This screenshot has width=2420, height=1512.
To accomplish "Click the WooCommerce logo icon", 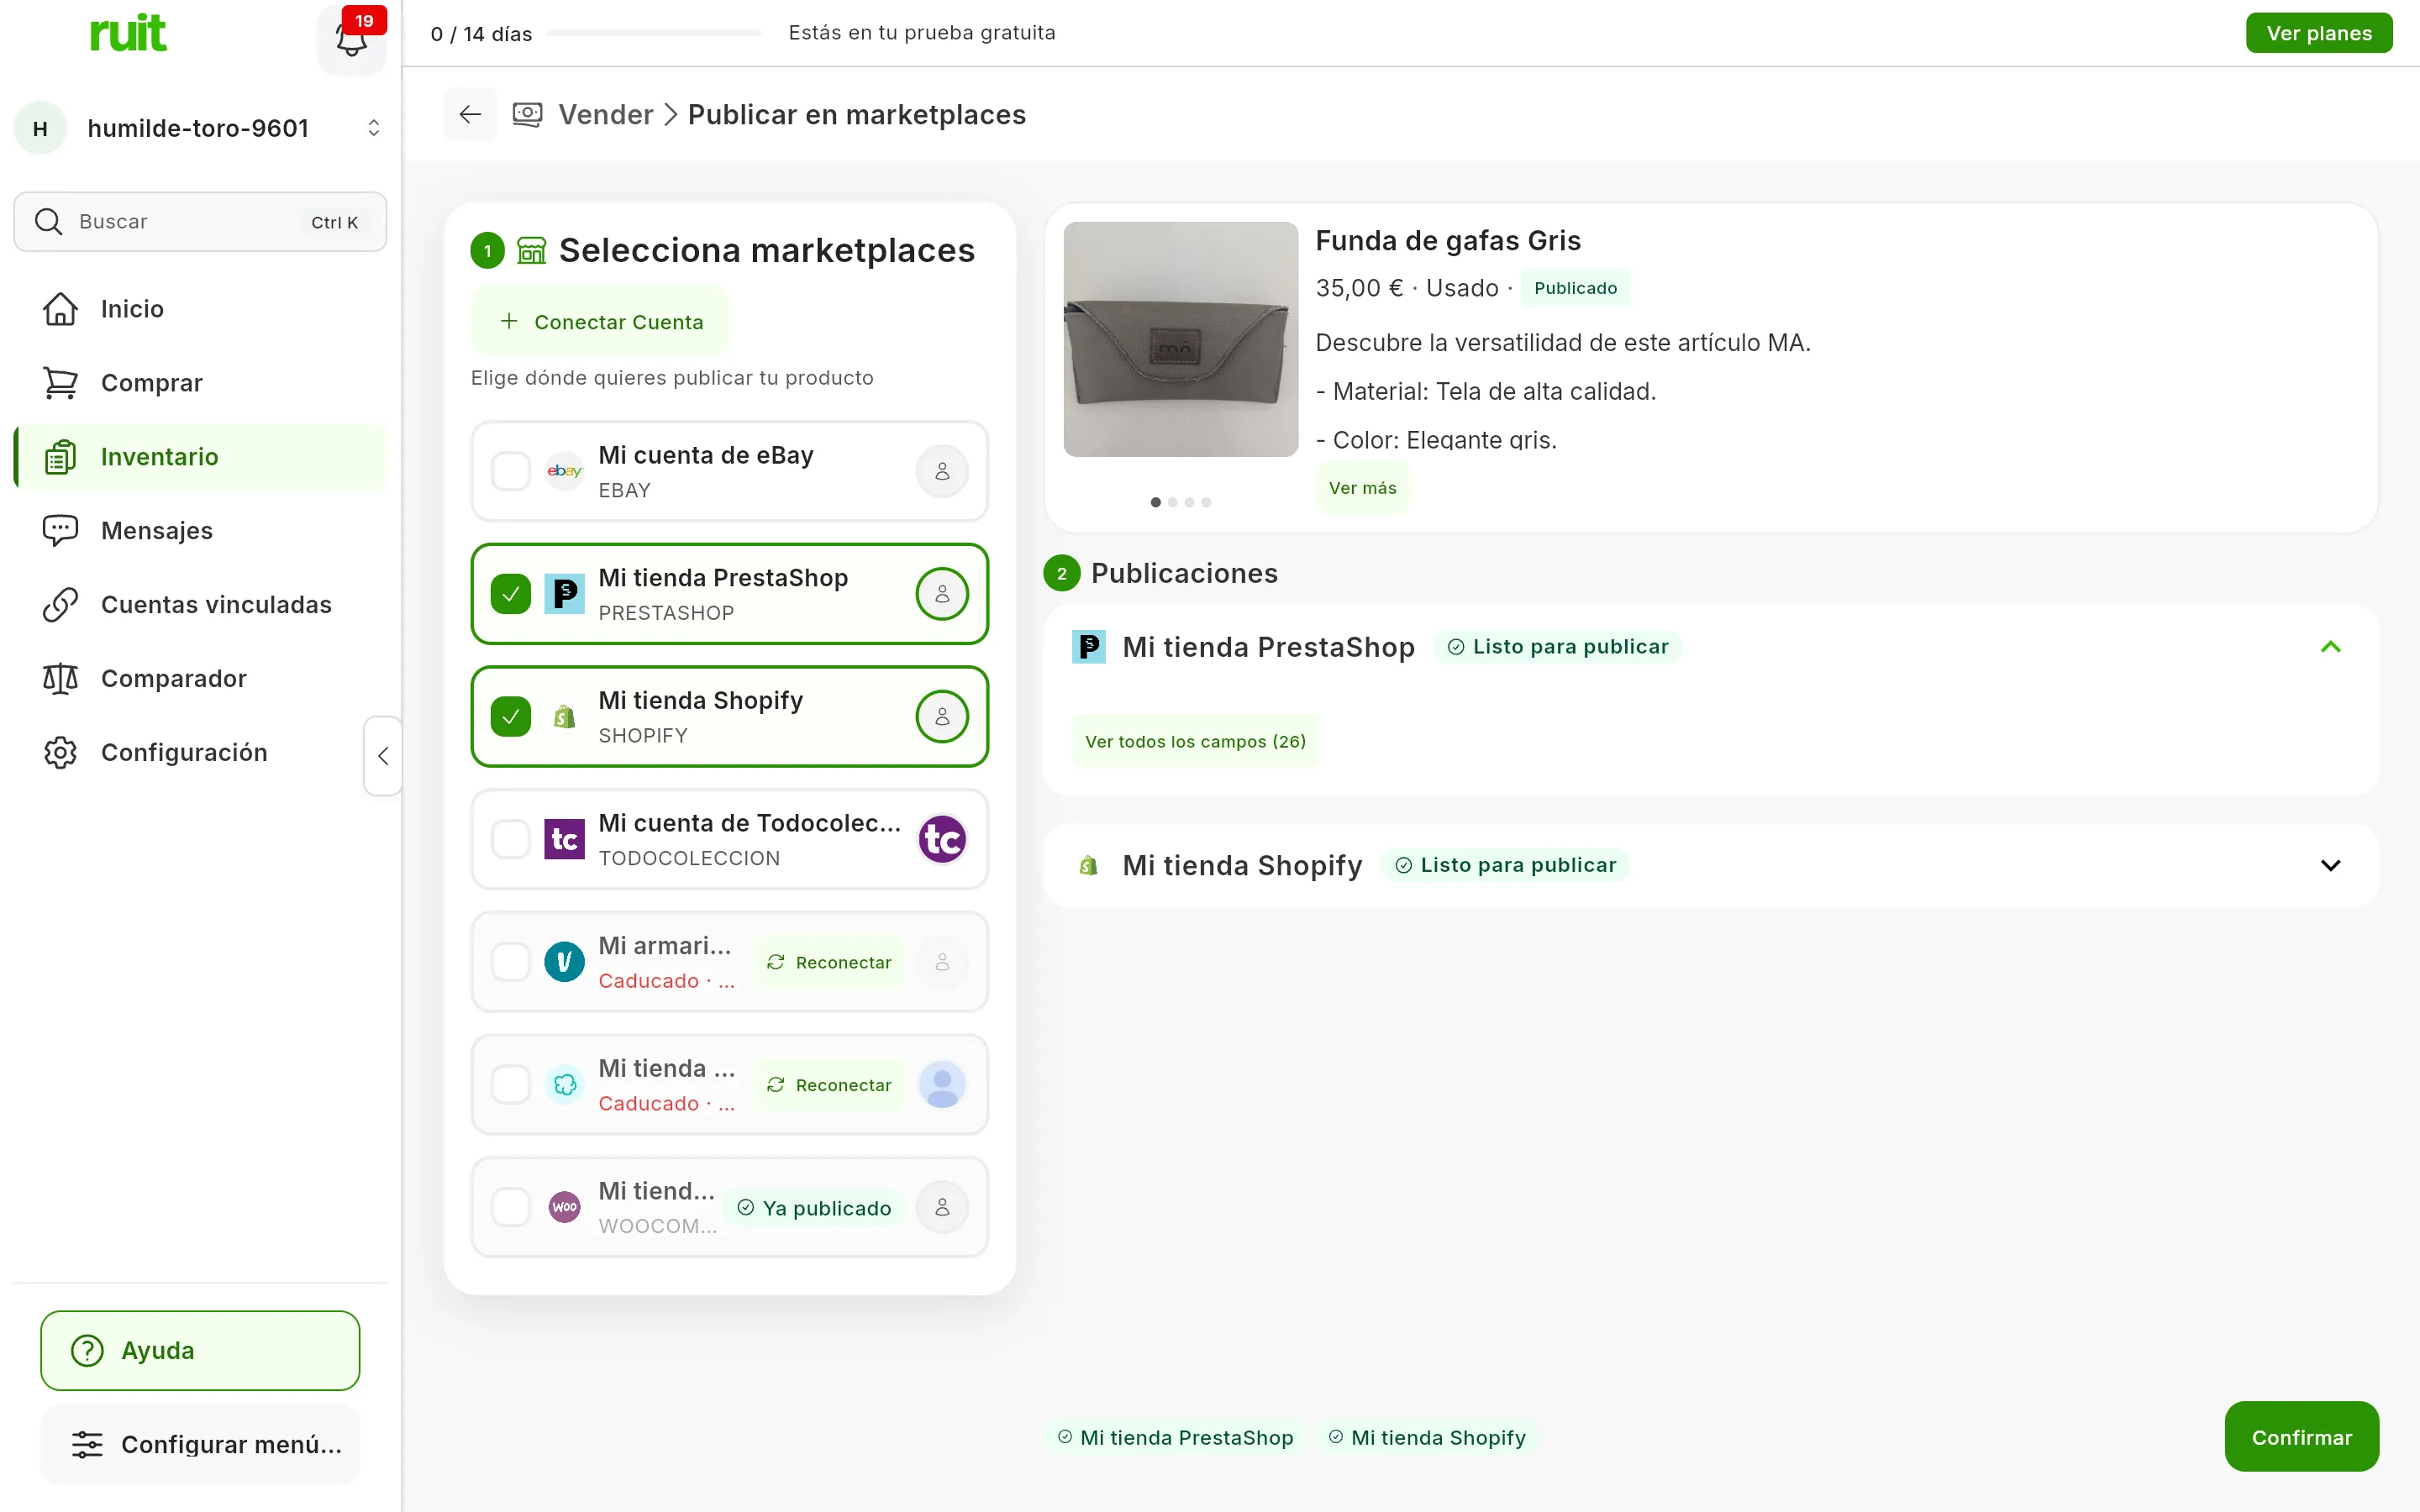I will (564, 1207).
